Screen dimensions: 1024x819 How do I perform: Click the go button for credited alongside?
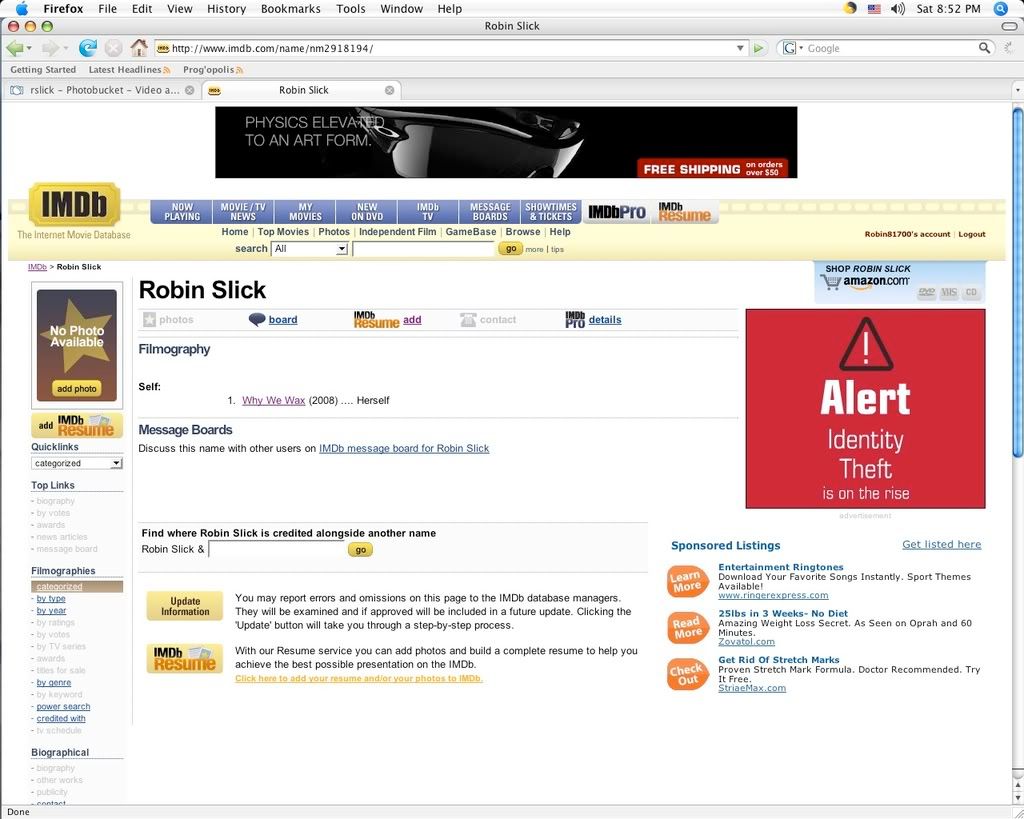click(x=360, y=550)
